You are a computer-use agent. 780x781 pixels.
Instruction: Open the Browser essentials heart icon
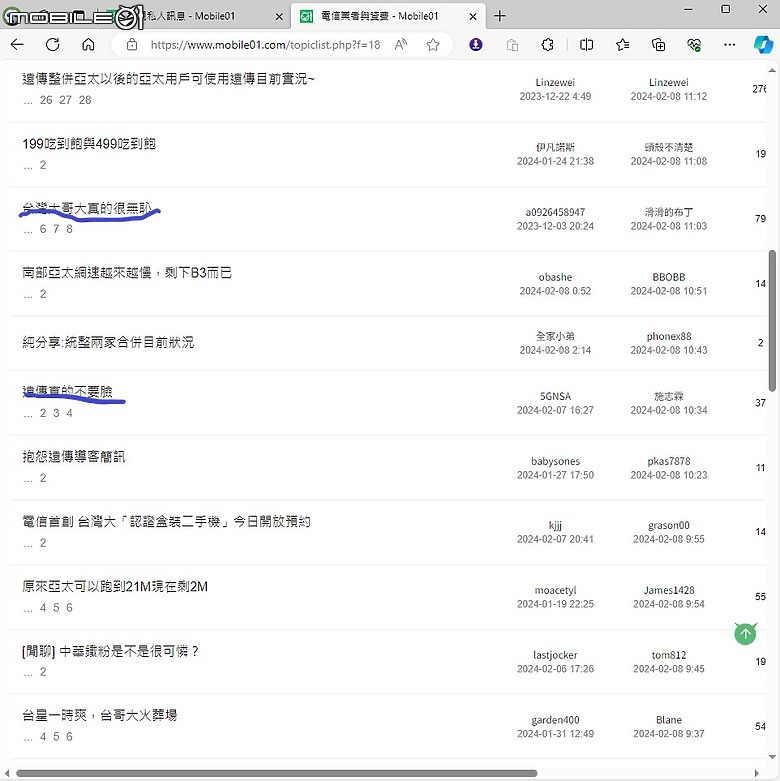[694, 45]
